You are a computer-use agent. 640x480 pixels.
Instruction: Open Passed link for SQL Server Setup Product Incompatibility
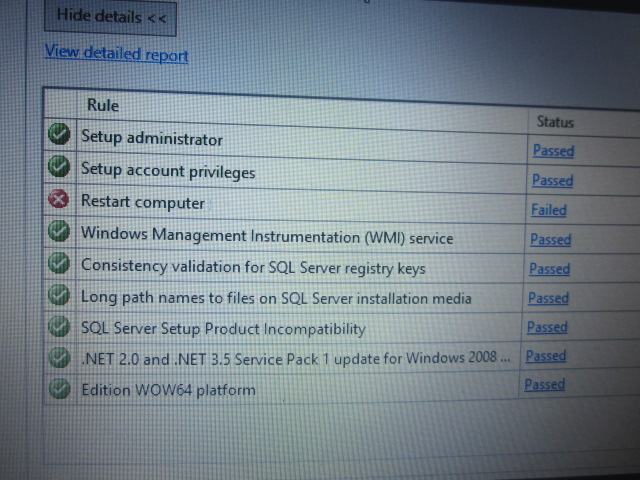click(547, 327)
